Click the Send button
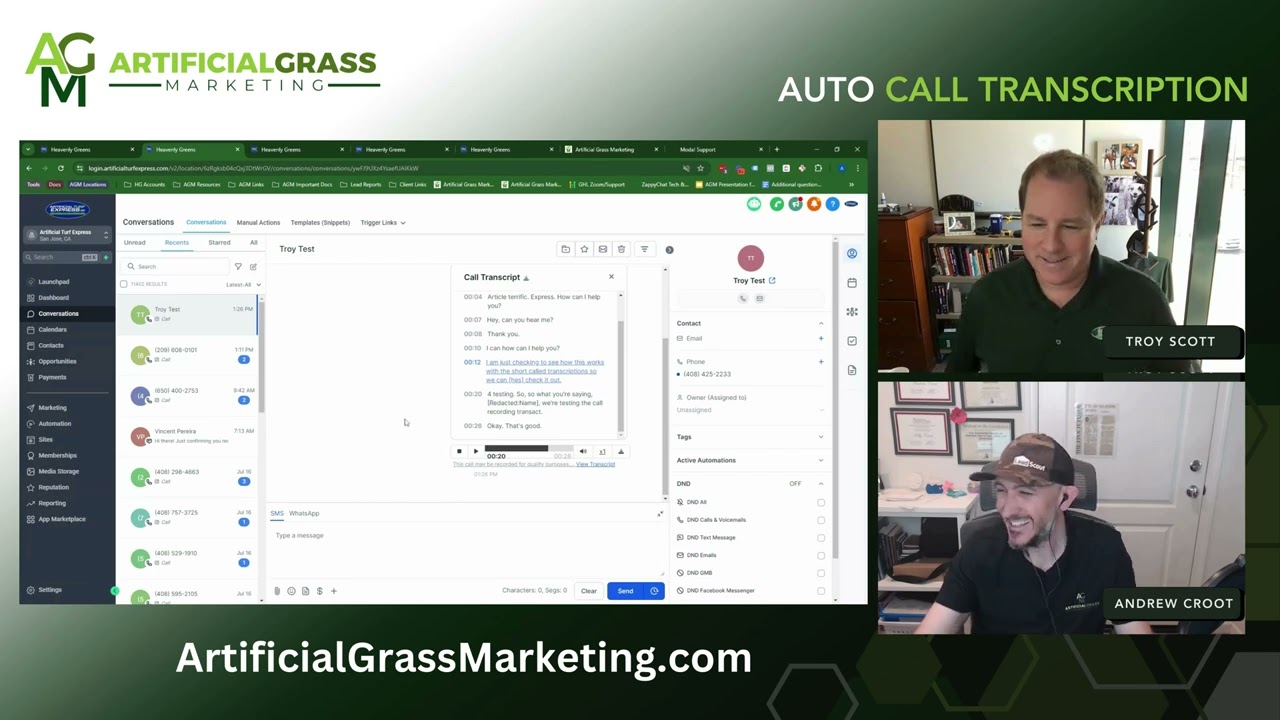1280x720 pixels. point(625,591)
